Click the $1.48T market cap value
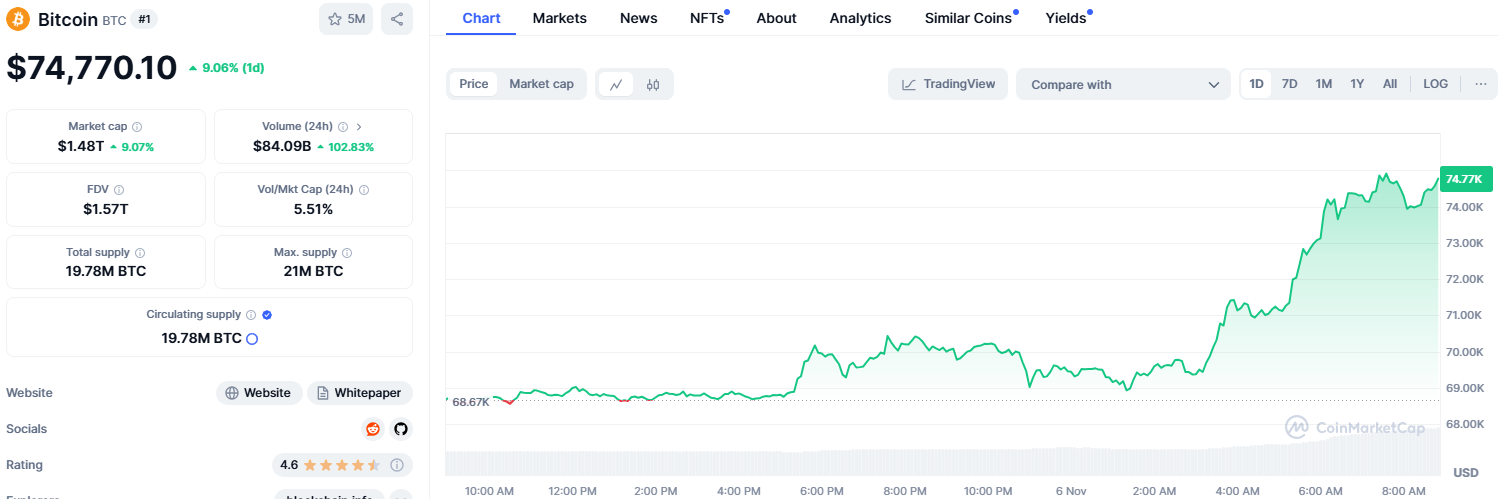The image size is (1498, 499). 81,146
